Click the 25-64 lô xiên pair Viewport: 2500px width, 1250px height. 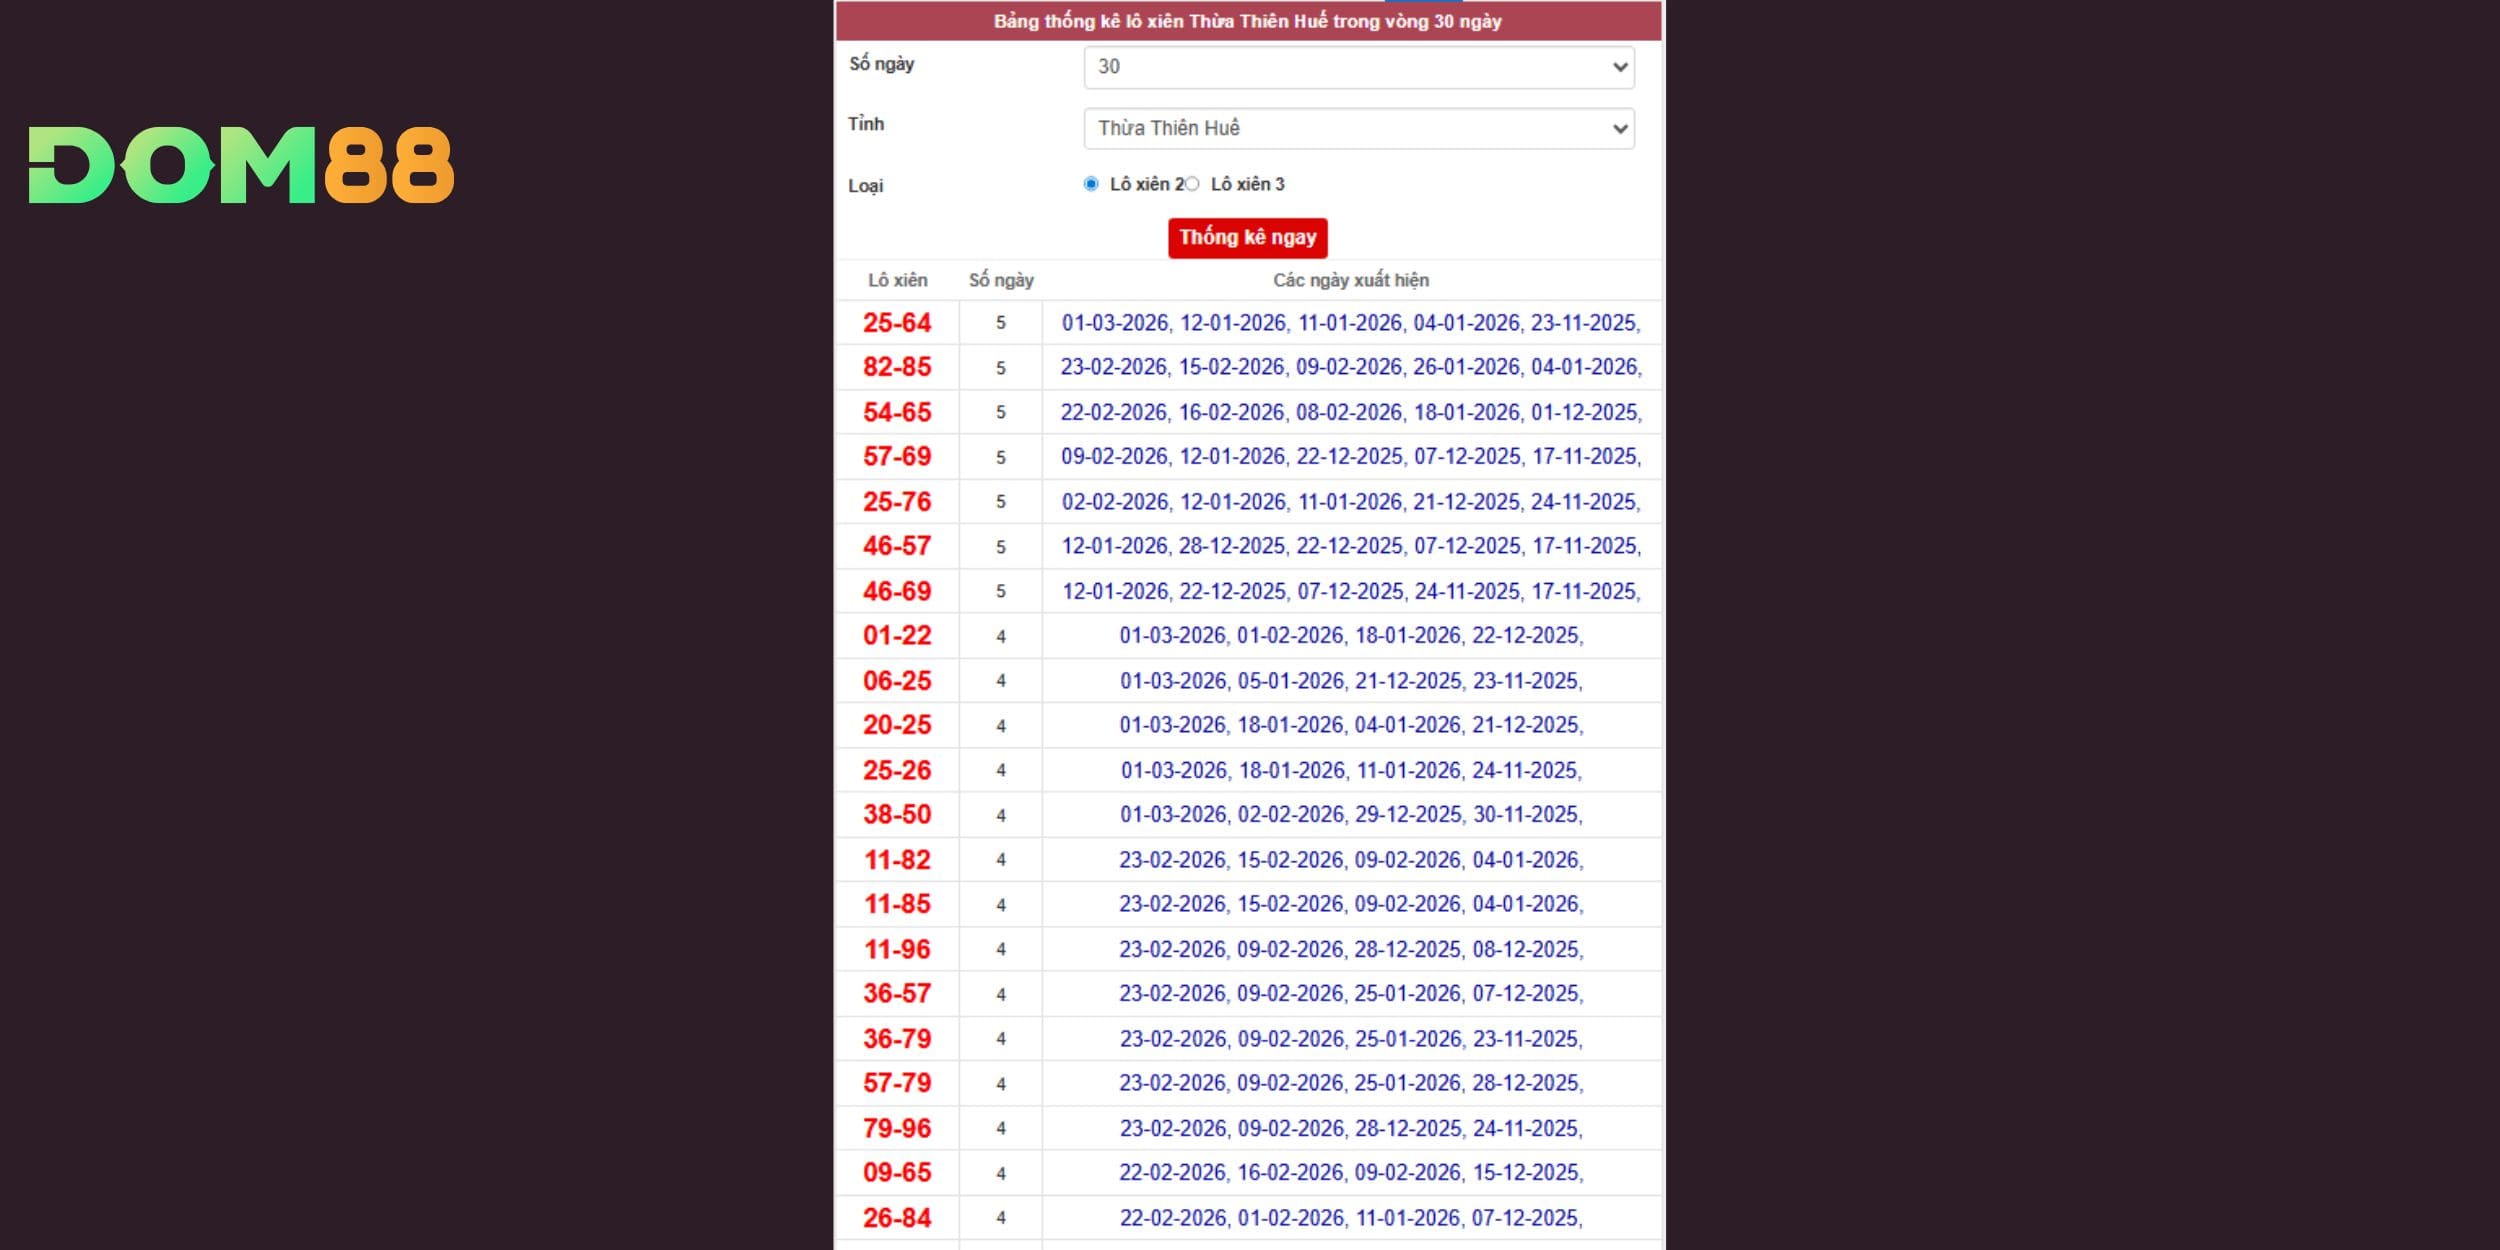tap(897, 323)
